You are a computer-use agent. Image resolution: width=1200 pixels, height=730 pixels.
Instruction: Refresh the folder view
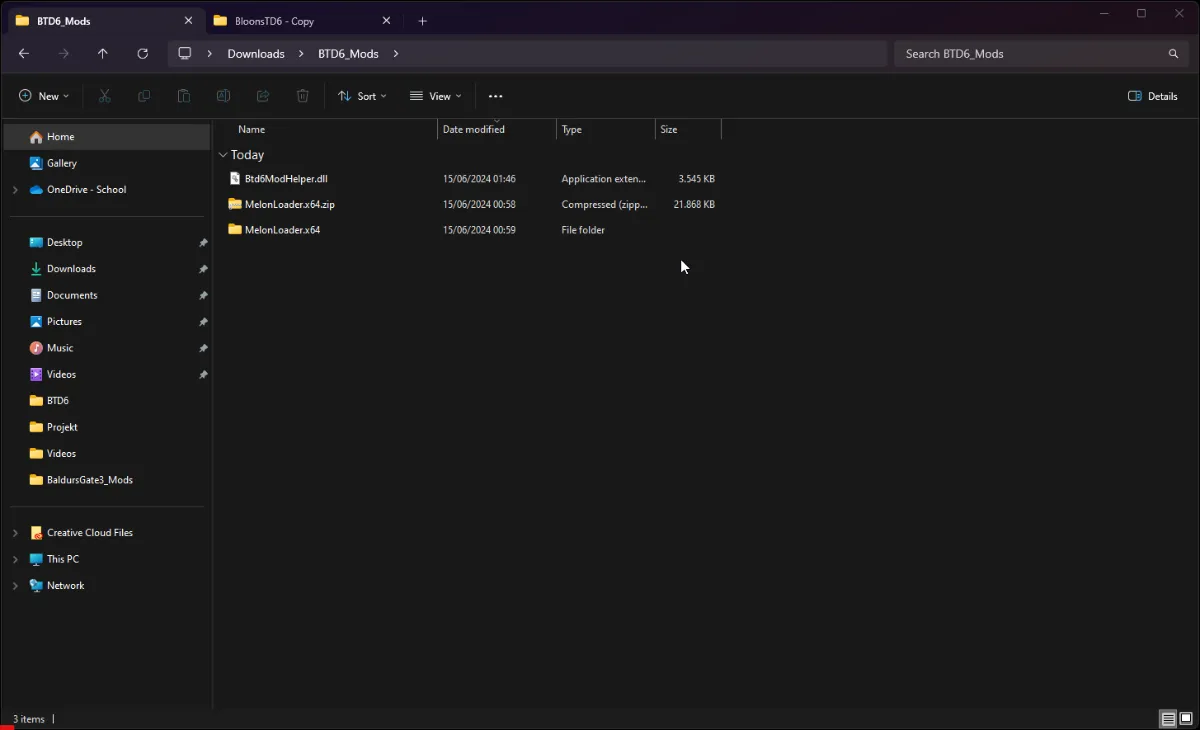point(143,53)
